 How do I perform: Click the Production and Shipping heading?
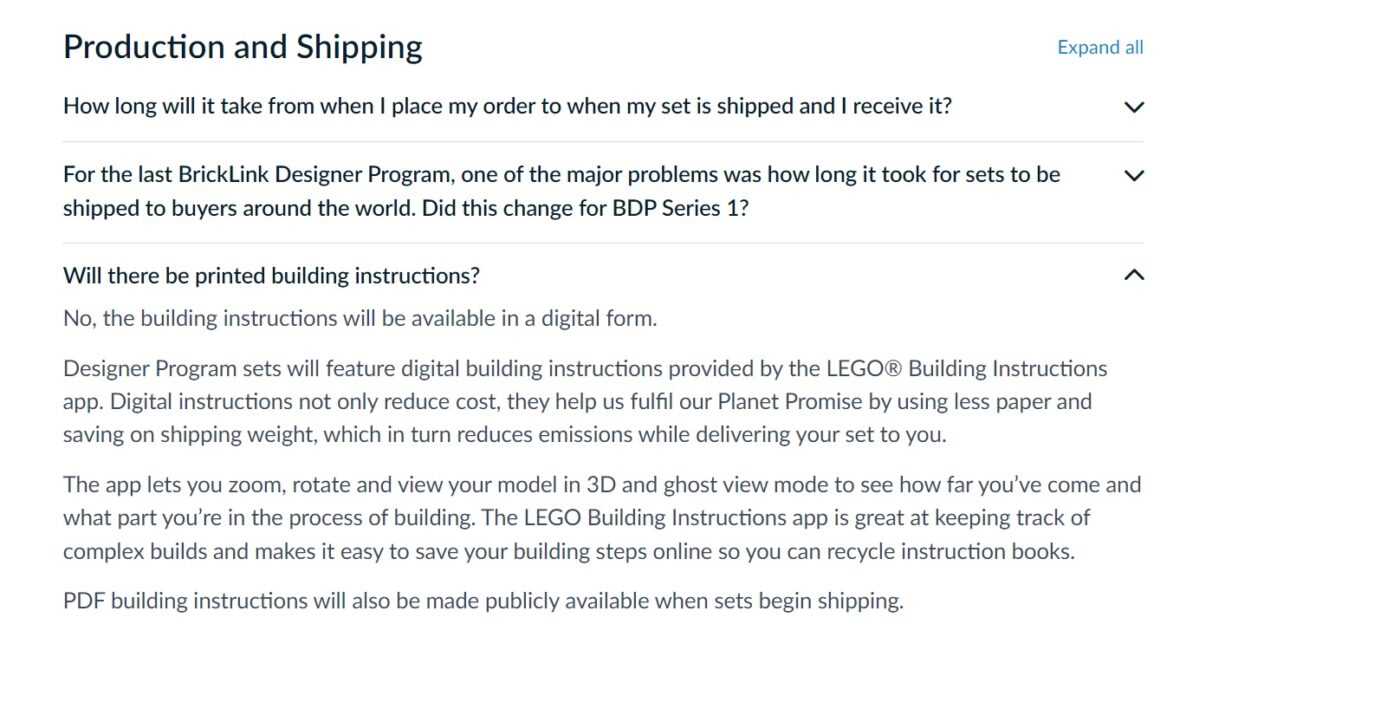tap(243, 47)
